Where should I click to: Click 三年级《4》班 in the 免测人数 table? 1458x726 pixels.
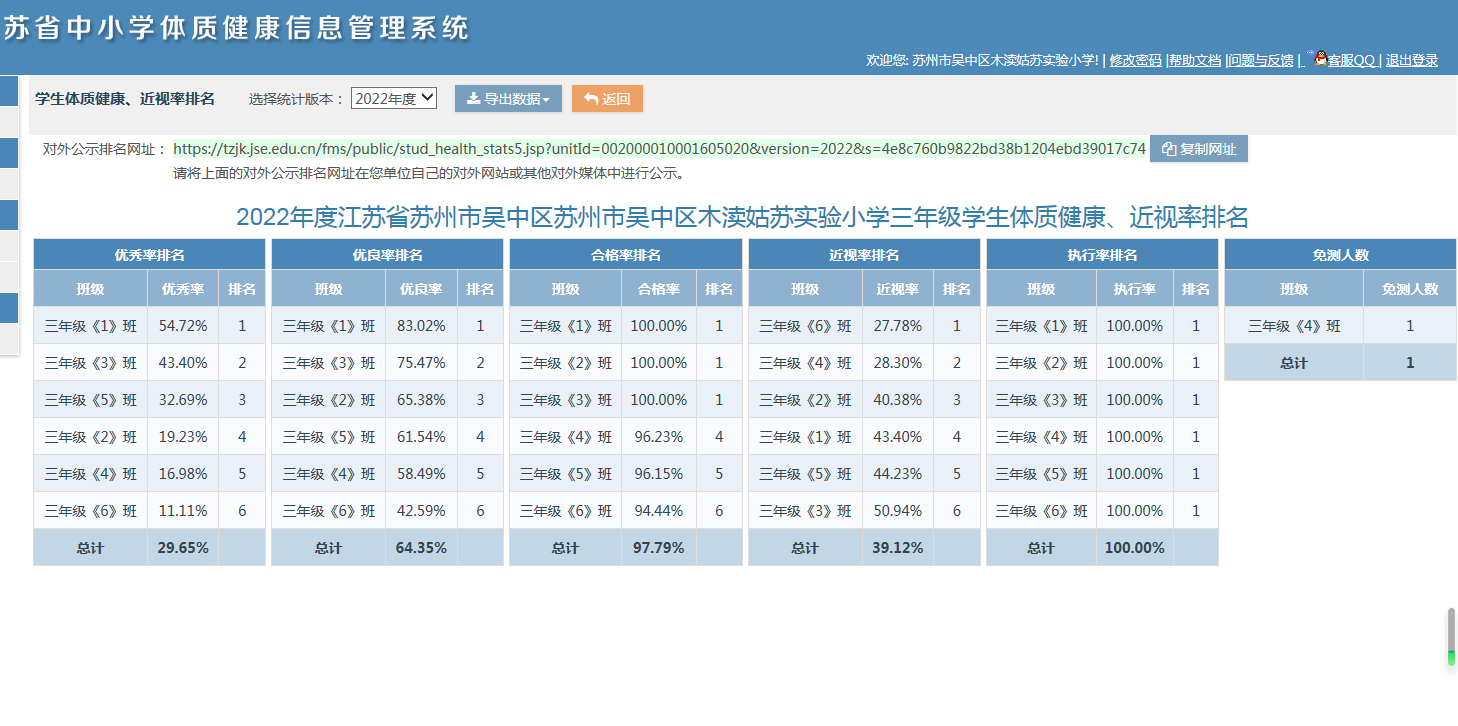click(x=1294, y=326)
